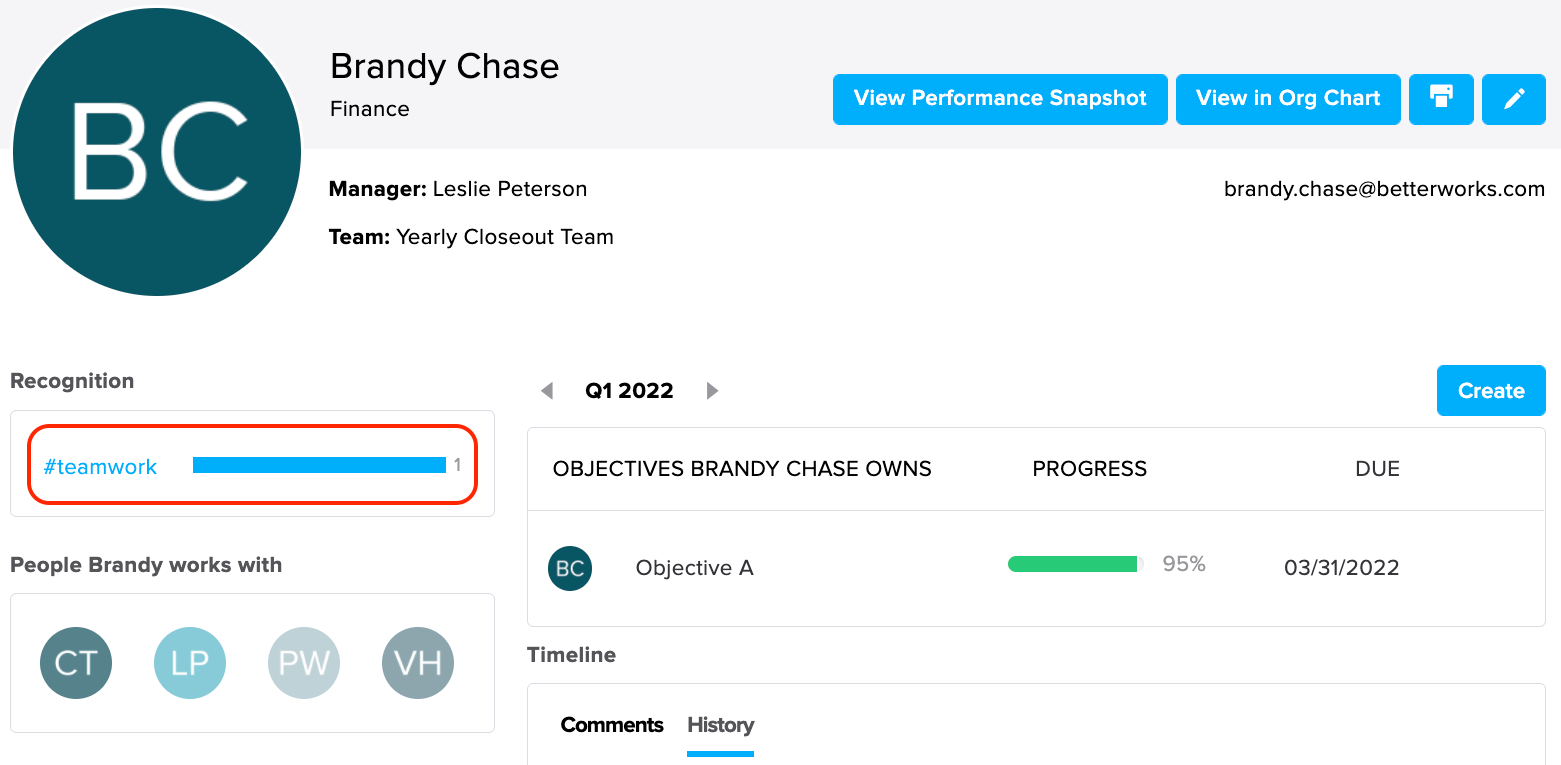
Task: Open CT coworker avatar
Action: [x=76, y=663]
